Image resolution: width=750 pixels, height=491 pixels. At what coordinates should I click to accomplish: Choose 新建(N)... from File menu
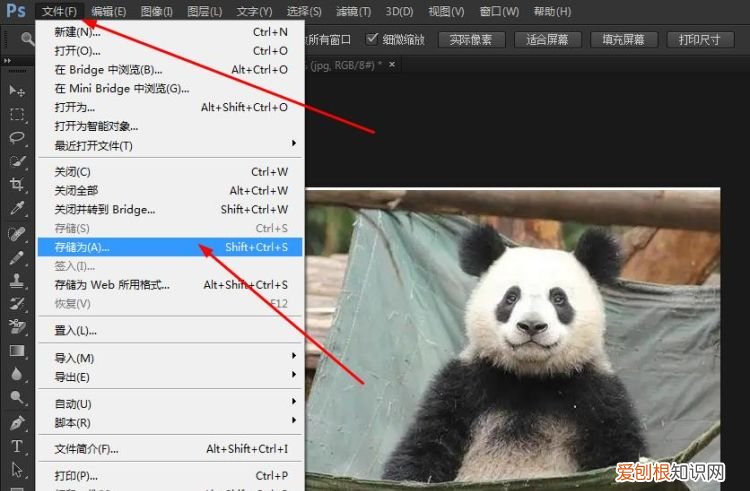170,32
